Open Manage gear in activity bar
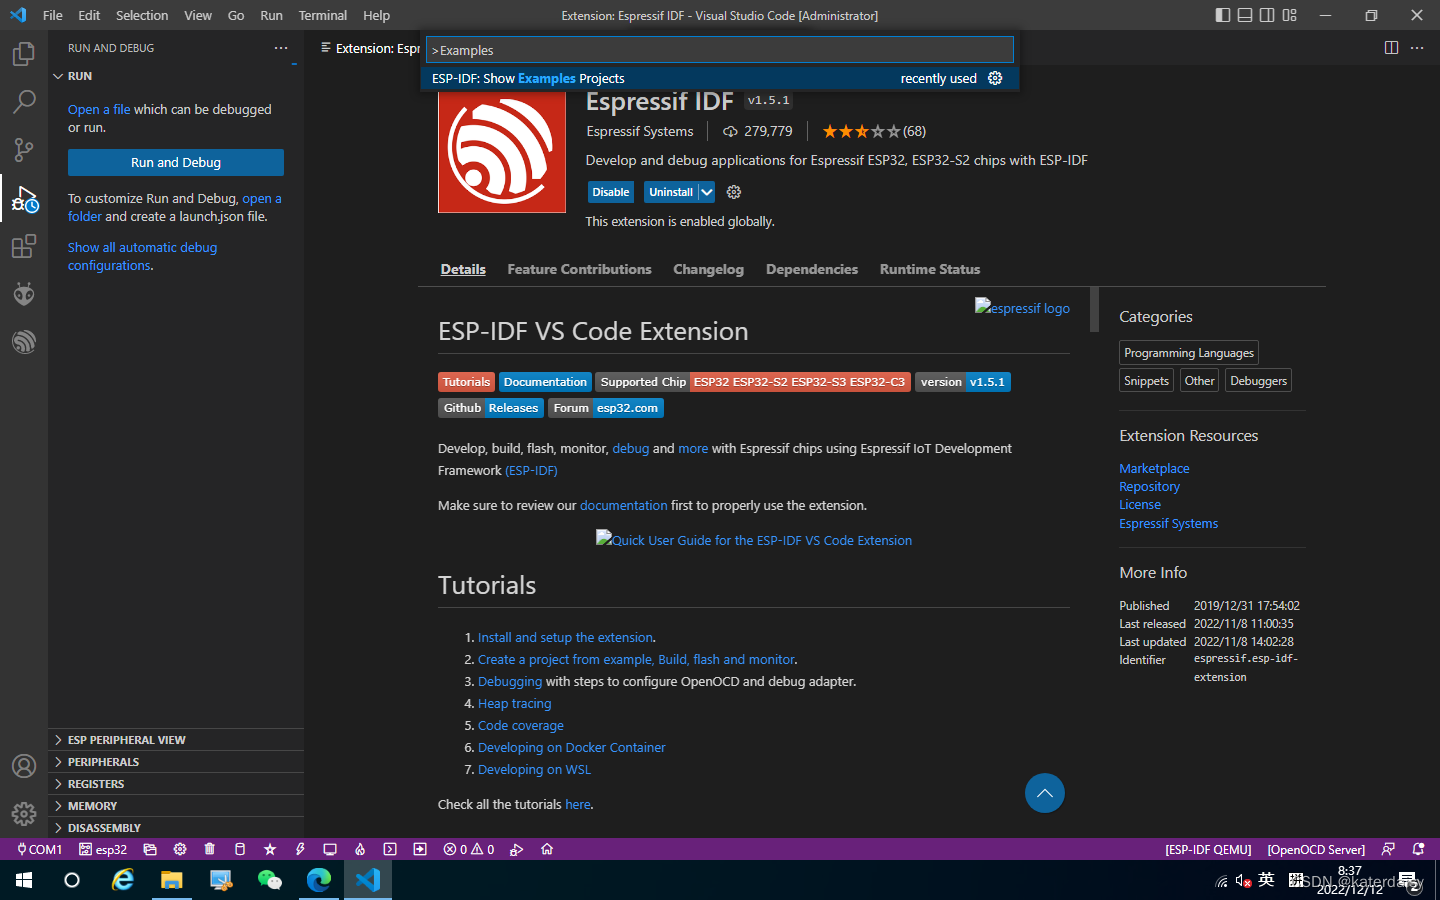This screenshot has height=900, width=1440. click(24, 814)
